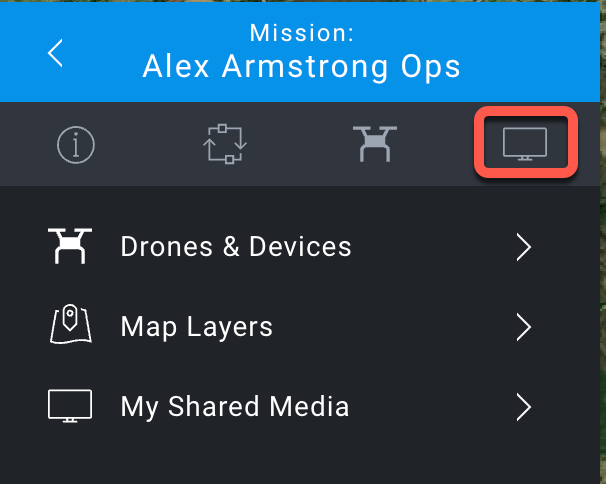Click the Alex Armstrong Ops mission title
The height and width of the screenshot is (484, 606).
coord(301,66)
